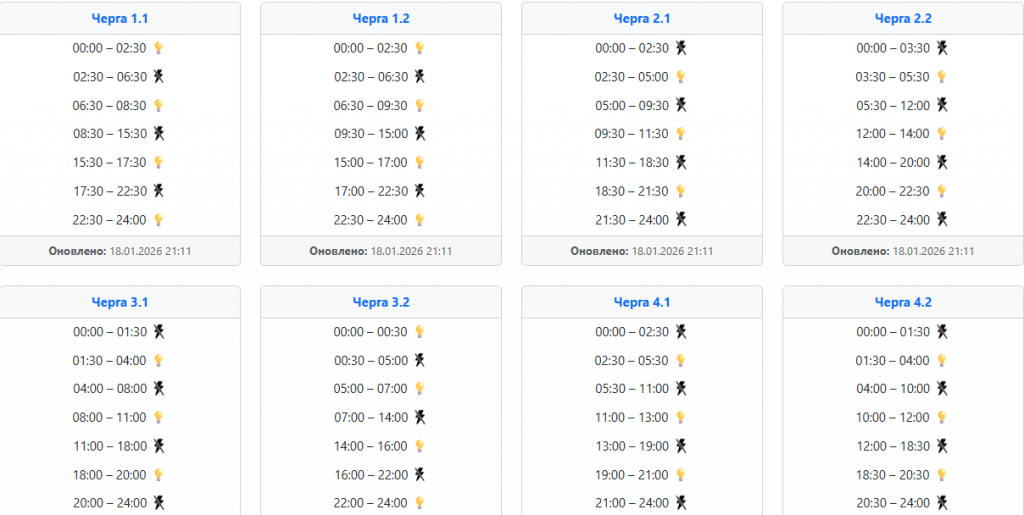
Task: Click power-off icon for 13:00 – 19:00 in Черга 4.1
Action: (681, 446)
